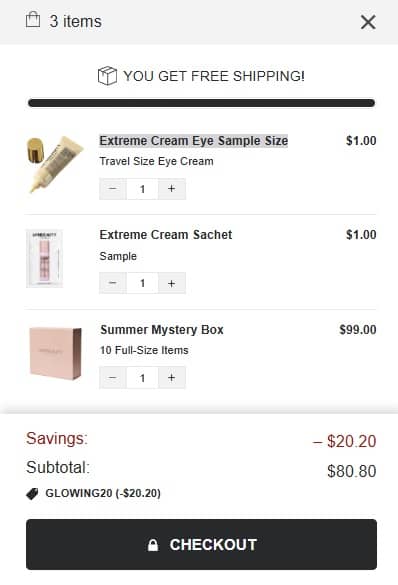Screen dimensions: 398x585
Task: Click the eye cream tube thumbnail
Action: [x=55, y=165]
